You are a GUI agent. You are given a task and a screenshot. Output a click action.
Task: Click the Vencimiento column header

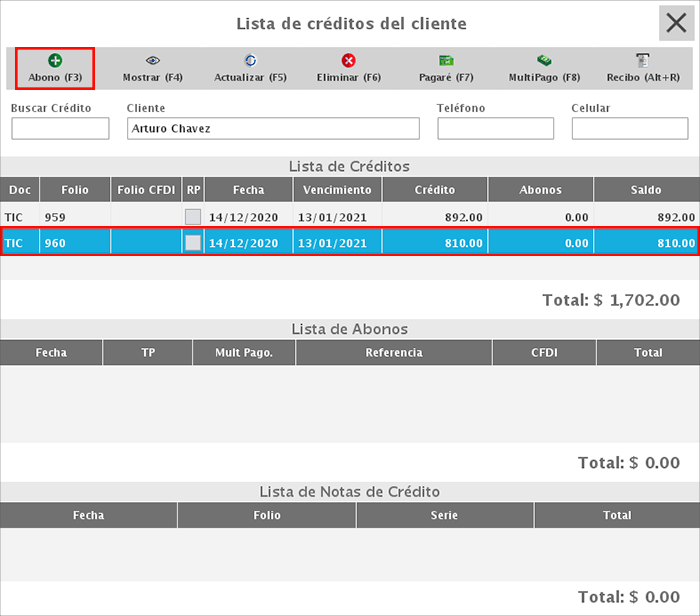(x=337, y=190)
